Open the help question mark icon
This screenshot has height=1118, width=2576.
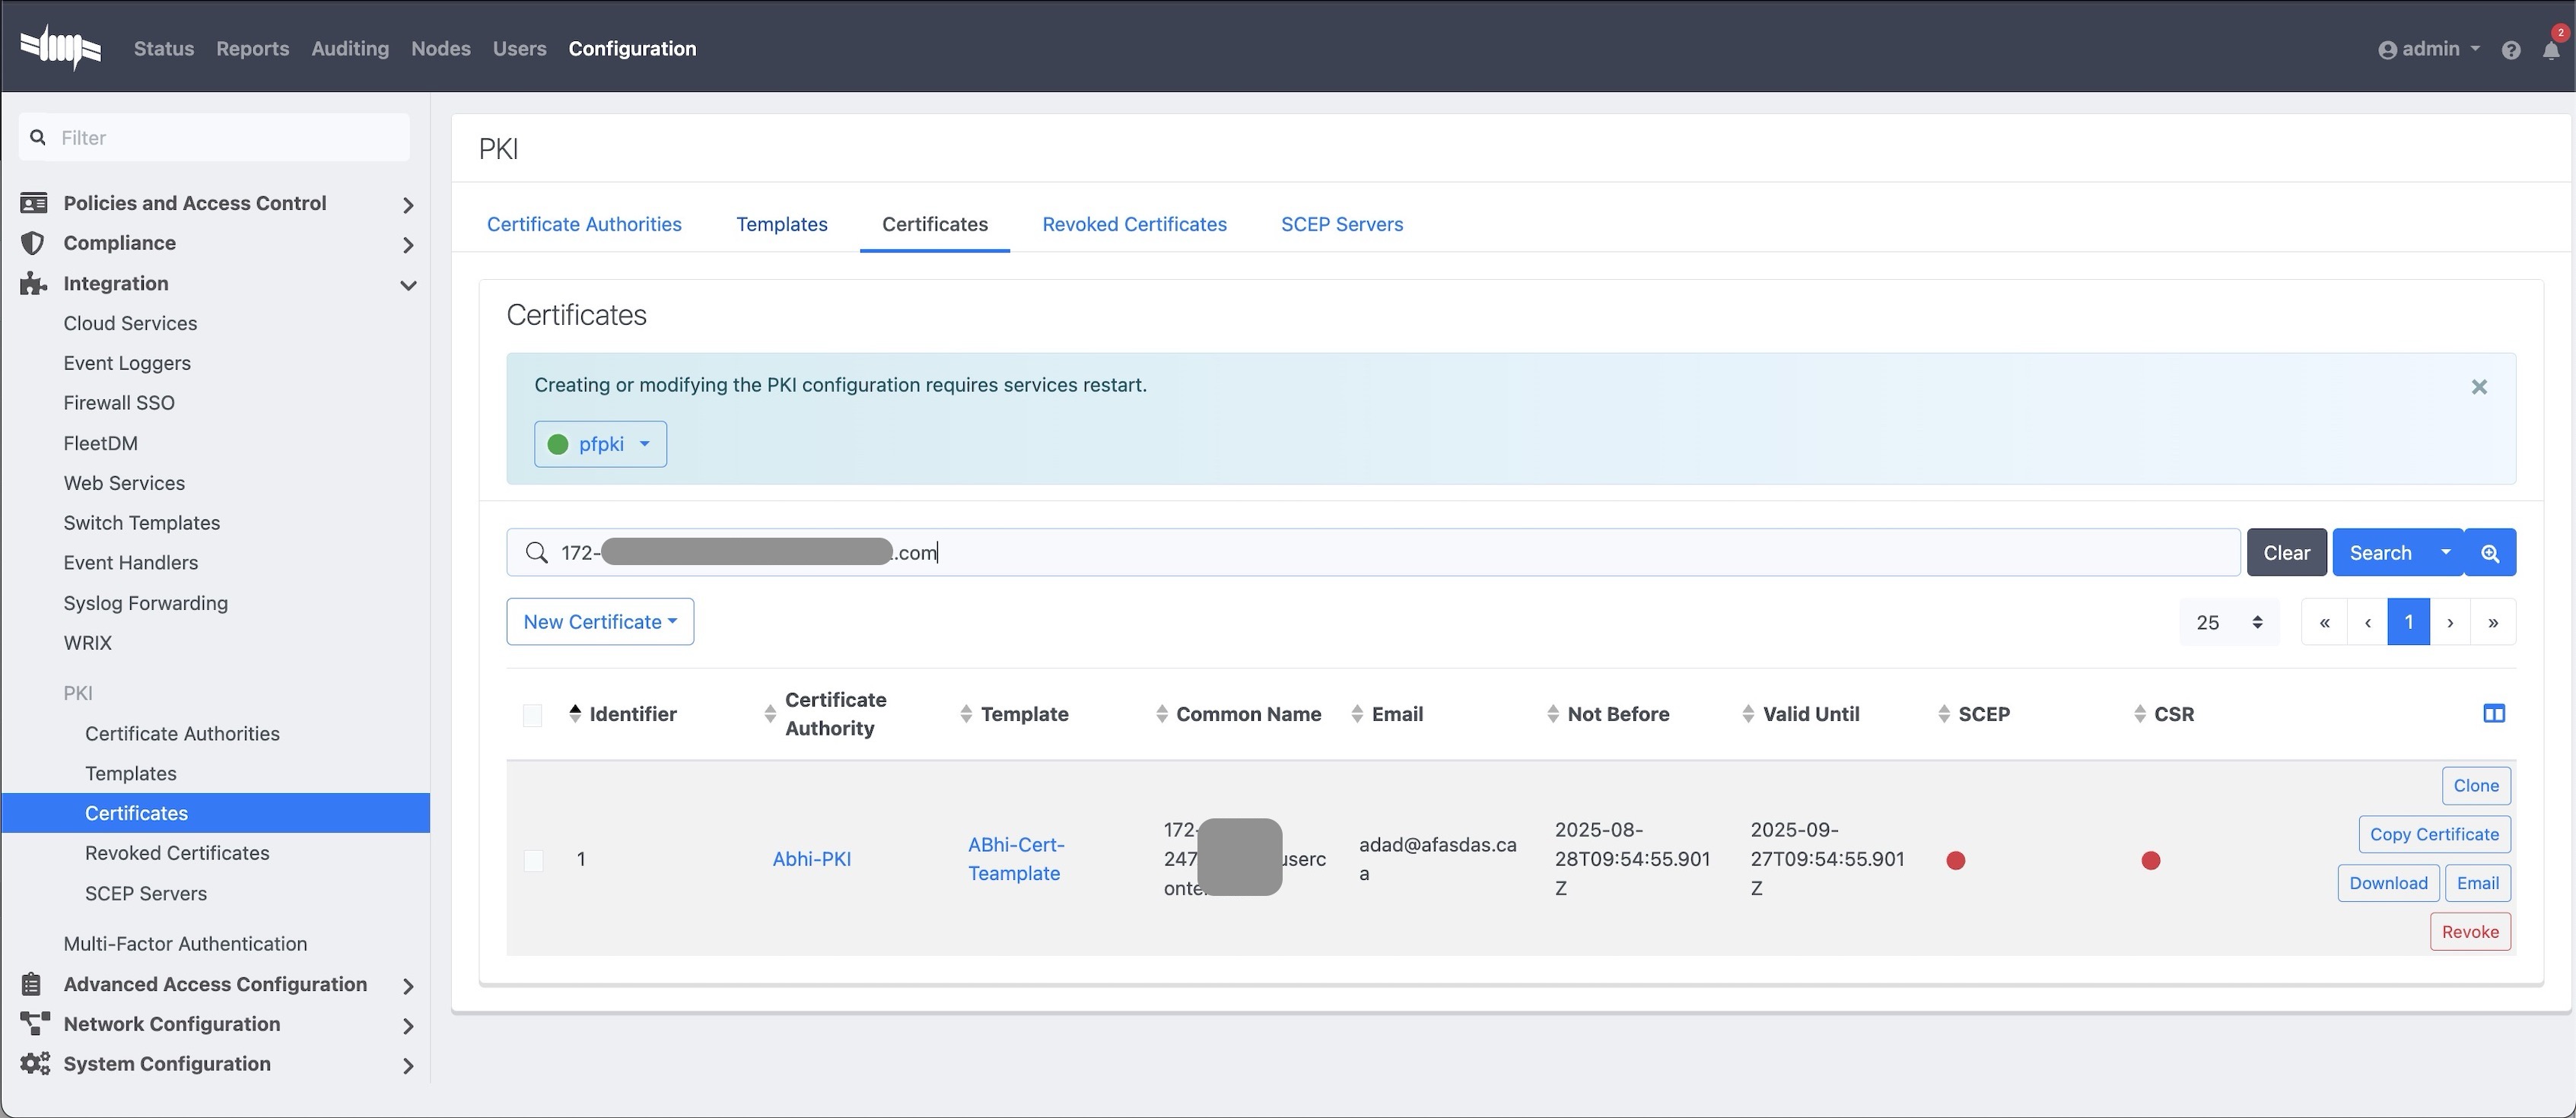[x=2511, y=49]
